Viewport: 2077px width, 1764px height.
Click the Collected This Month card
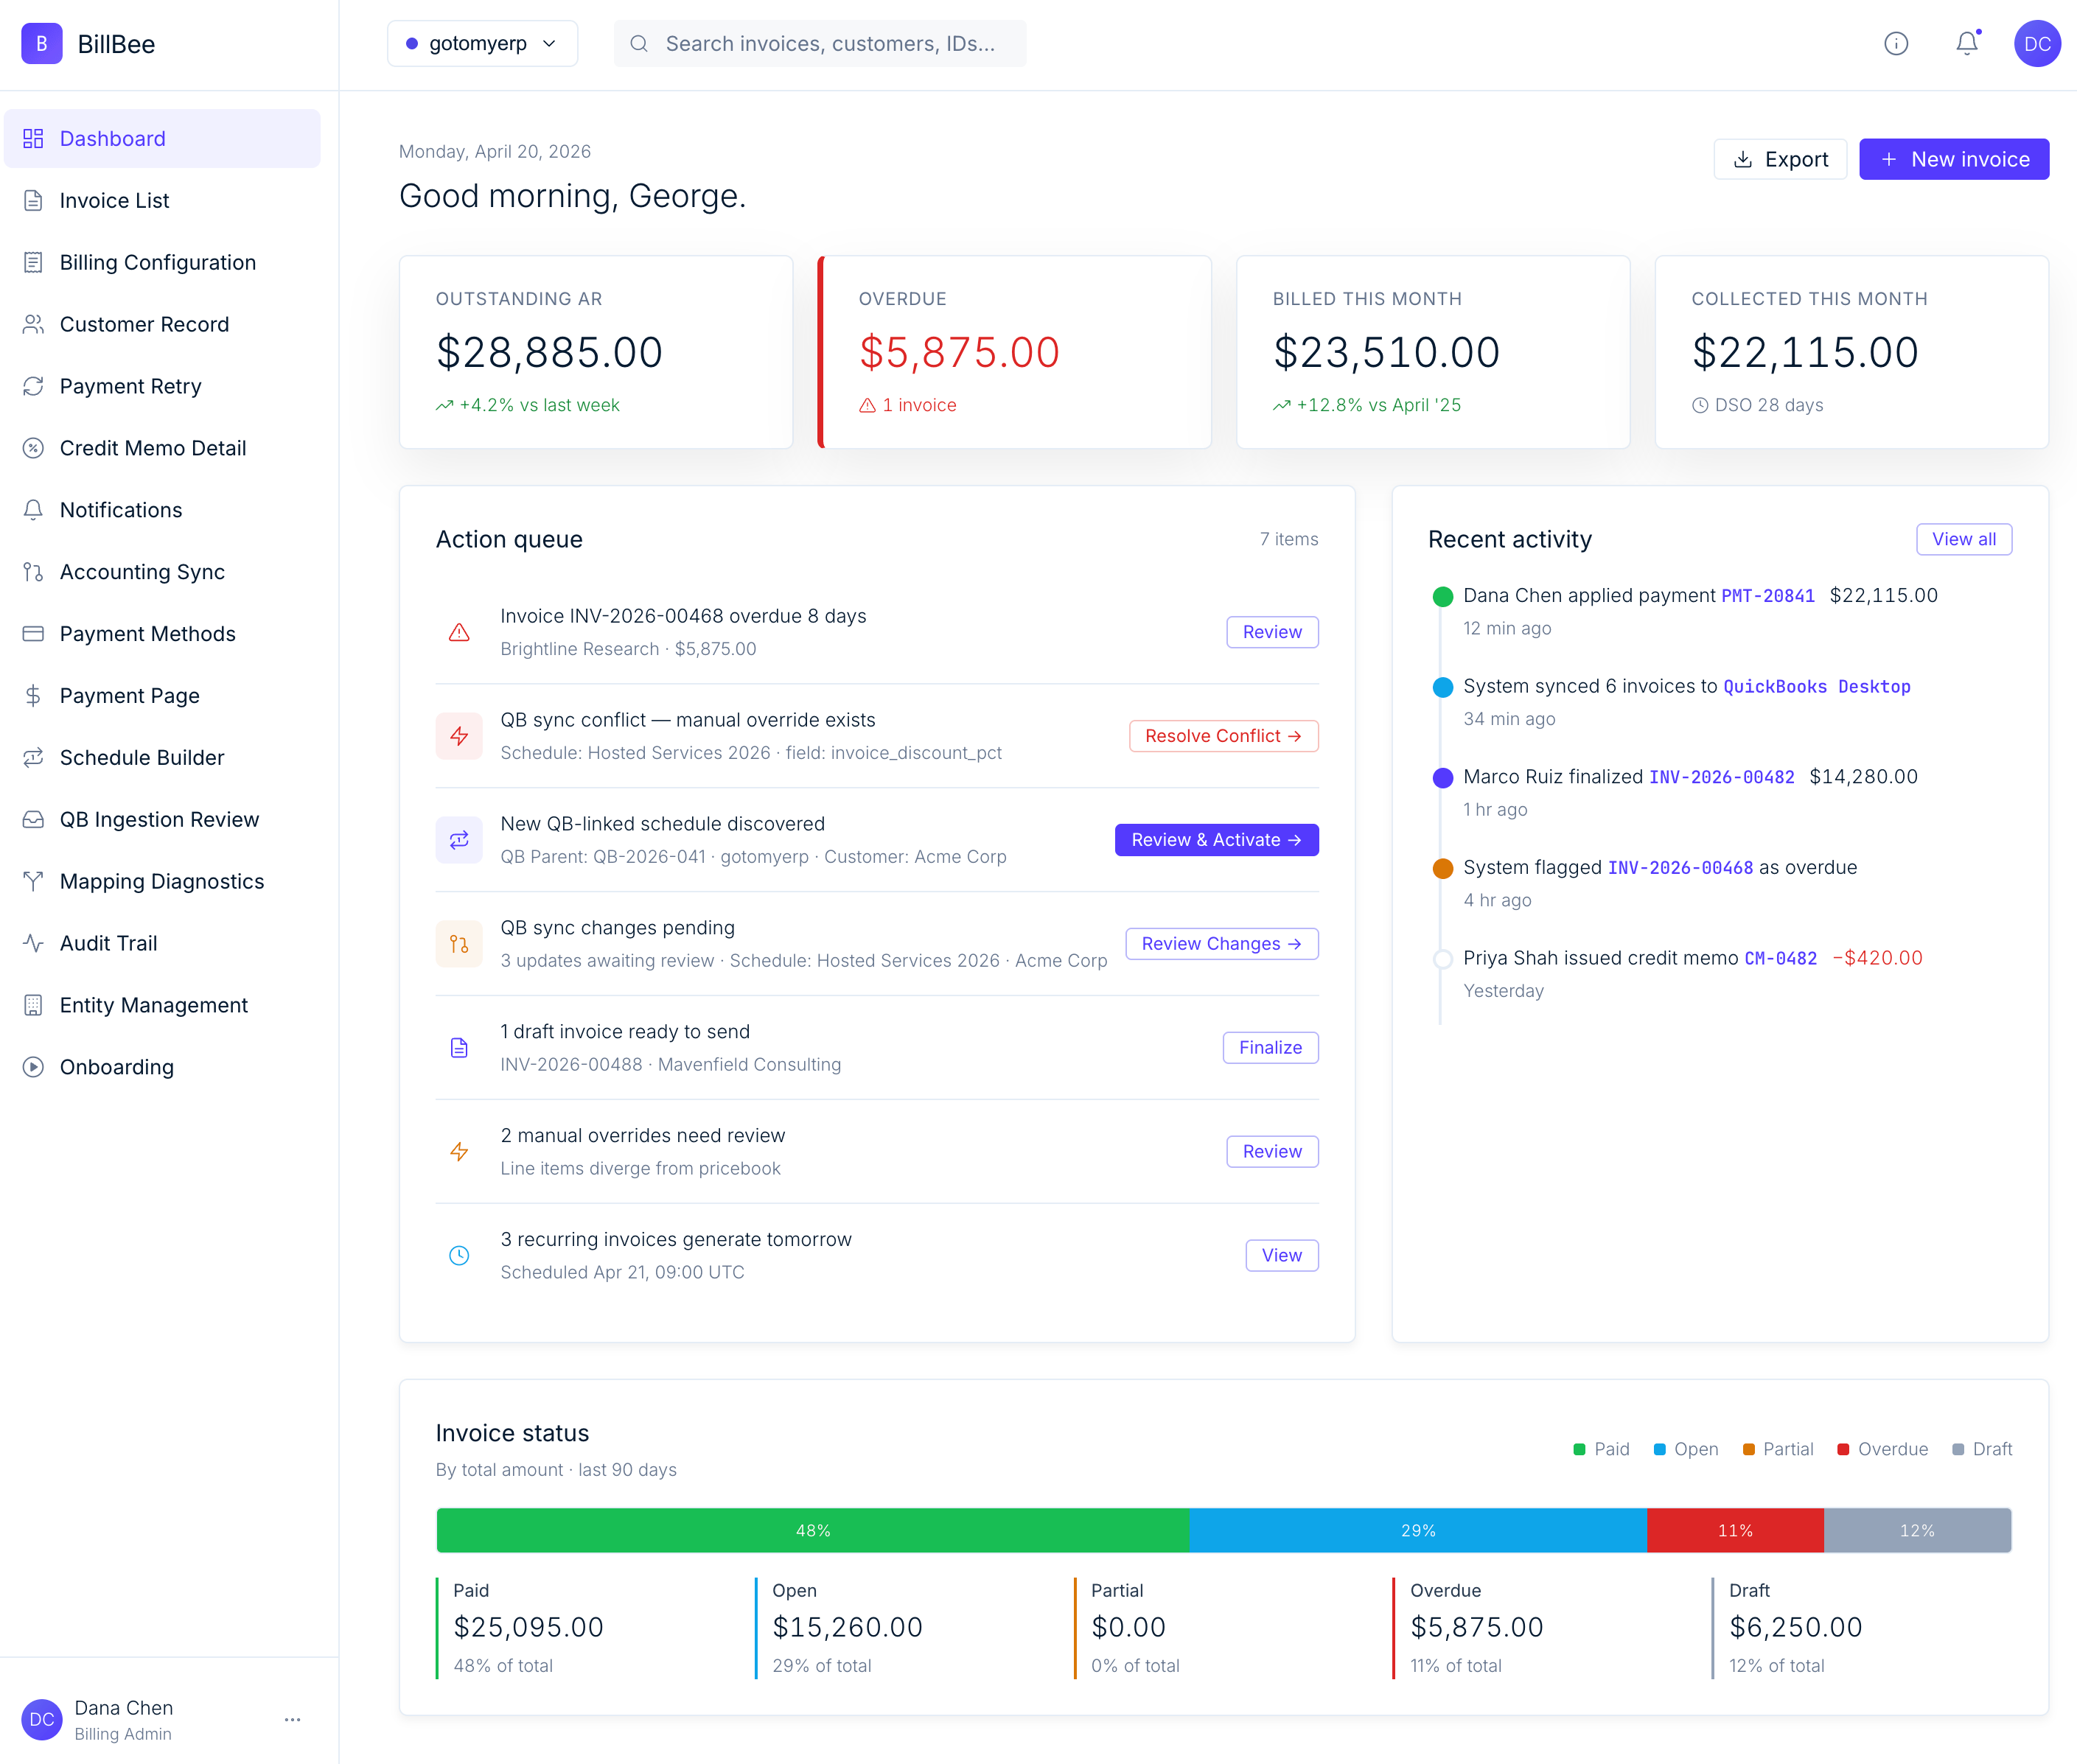(x=1851, y=352)
